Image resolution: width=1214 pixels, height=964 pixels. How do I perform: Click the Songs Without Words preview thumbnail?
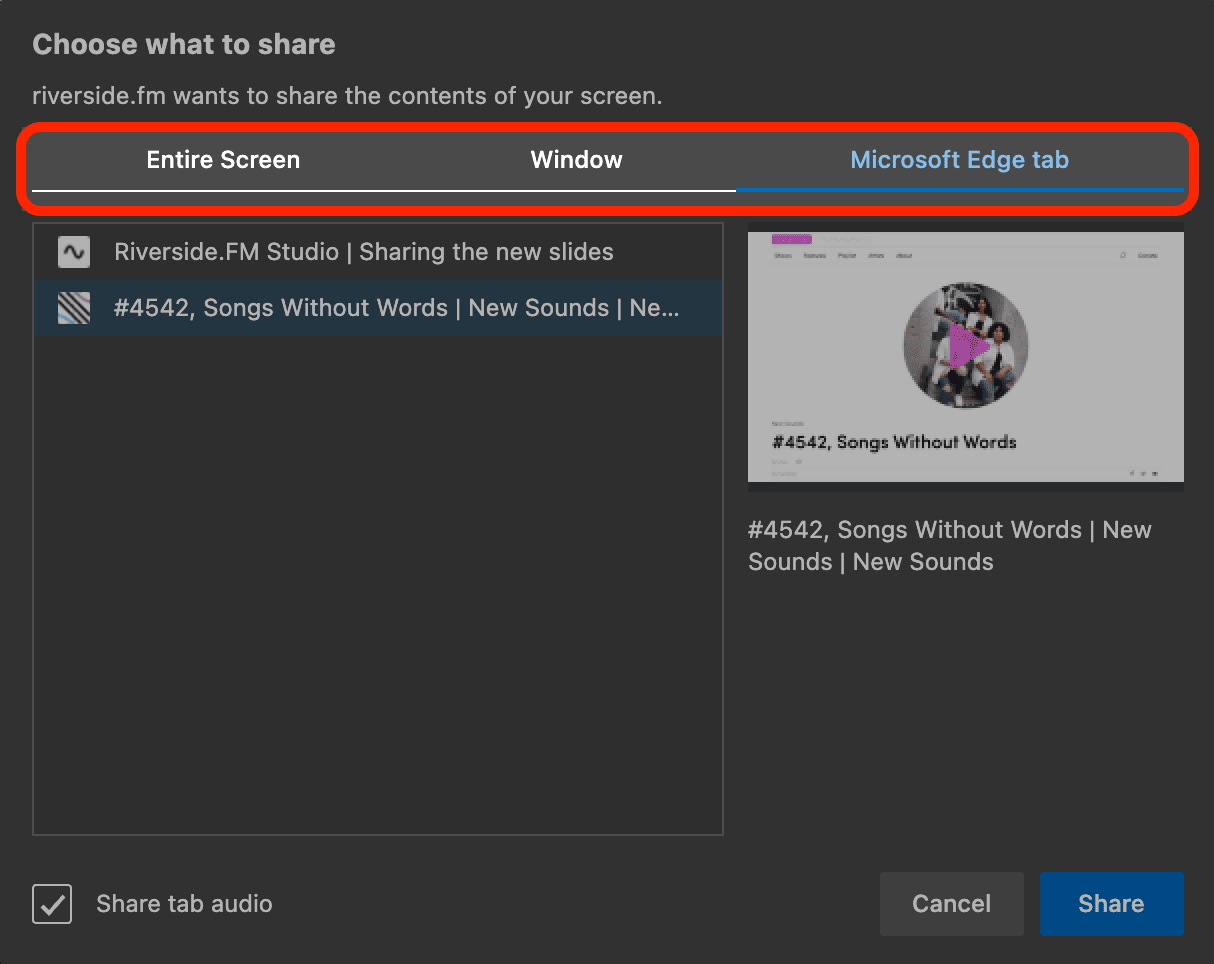966,357
